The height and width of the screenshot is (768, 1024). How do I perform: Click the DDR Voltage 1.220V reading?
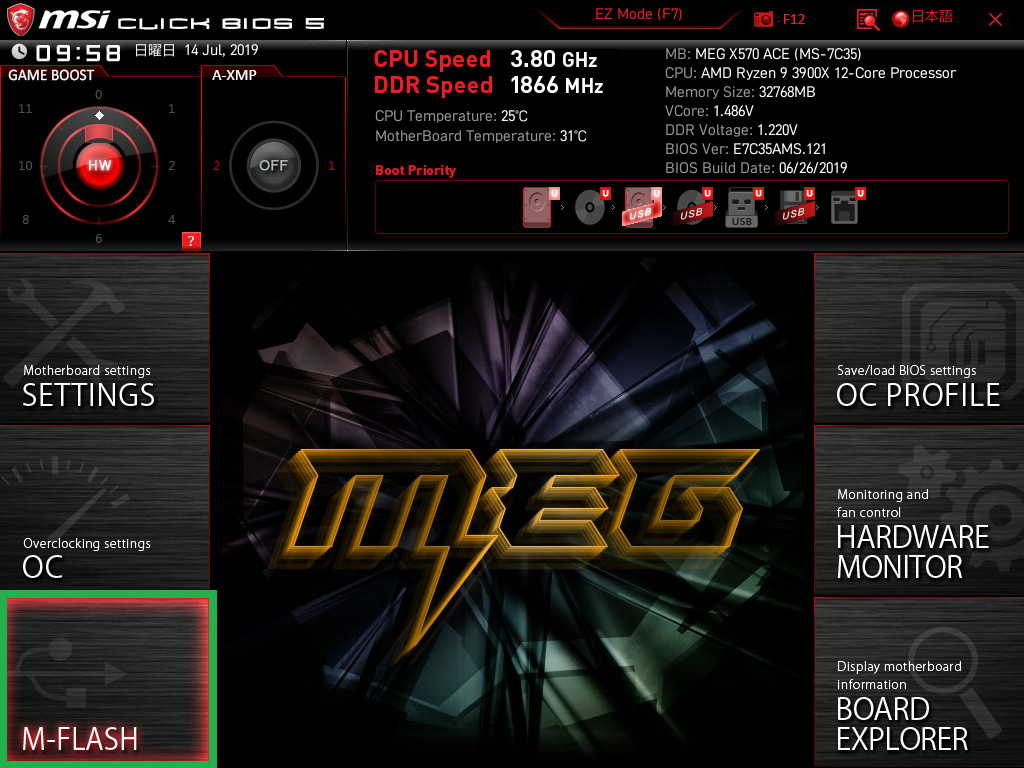731,130
